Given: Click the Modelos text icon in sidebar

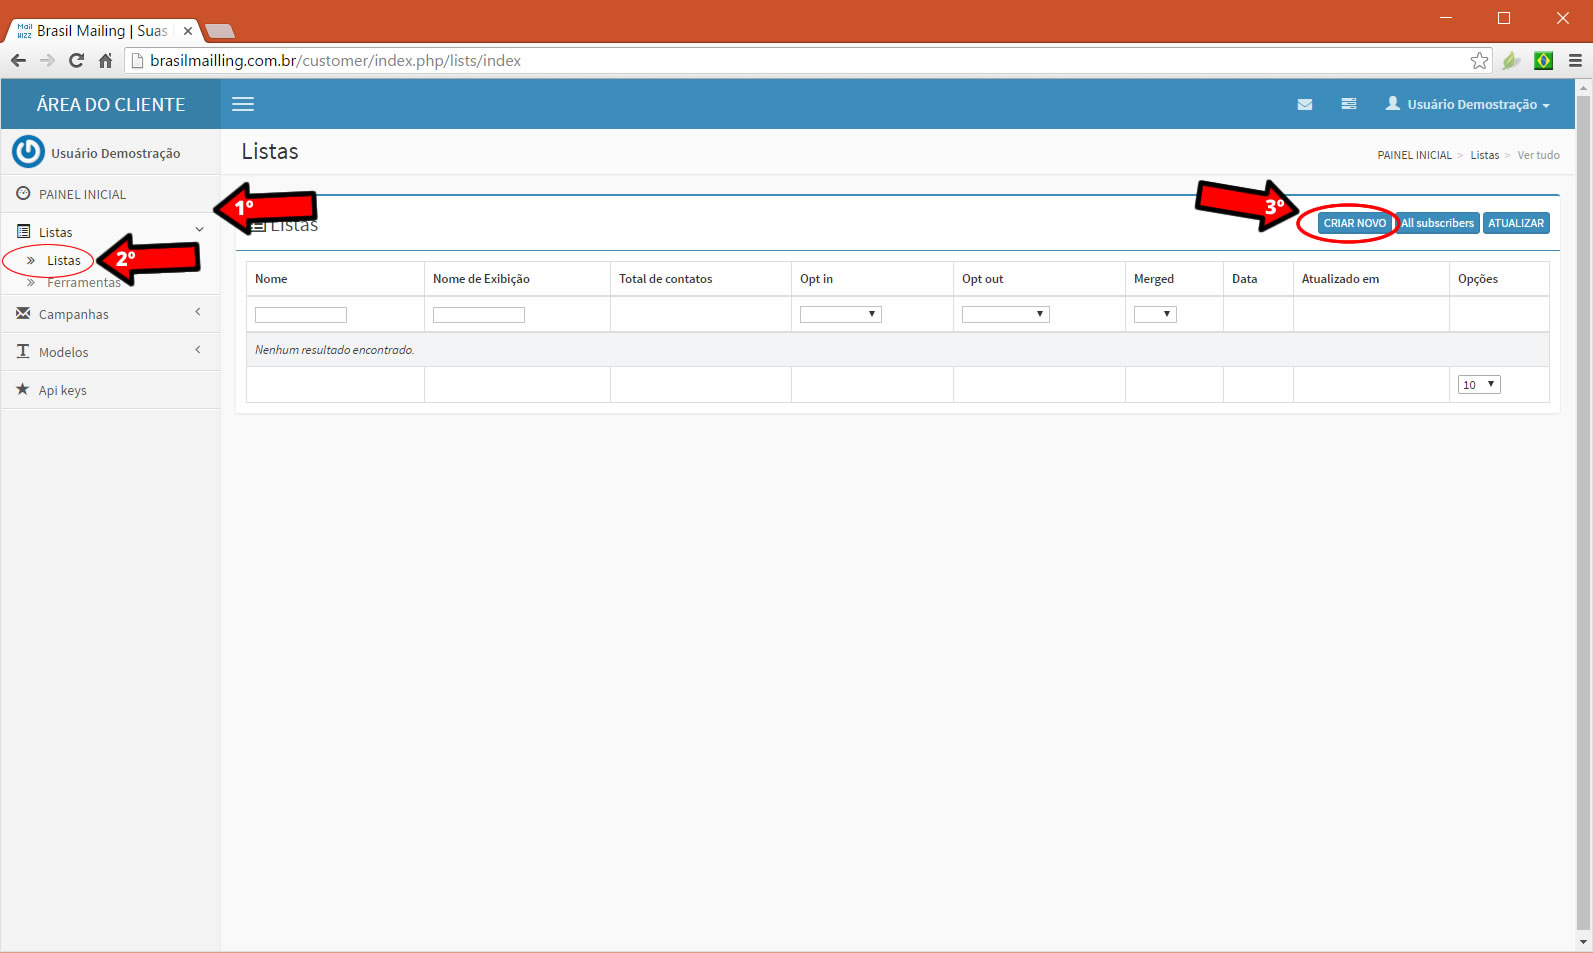Looking at the screenshot, I should 23,351.
